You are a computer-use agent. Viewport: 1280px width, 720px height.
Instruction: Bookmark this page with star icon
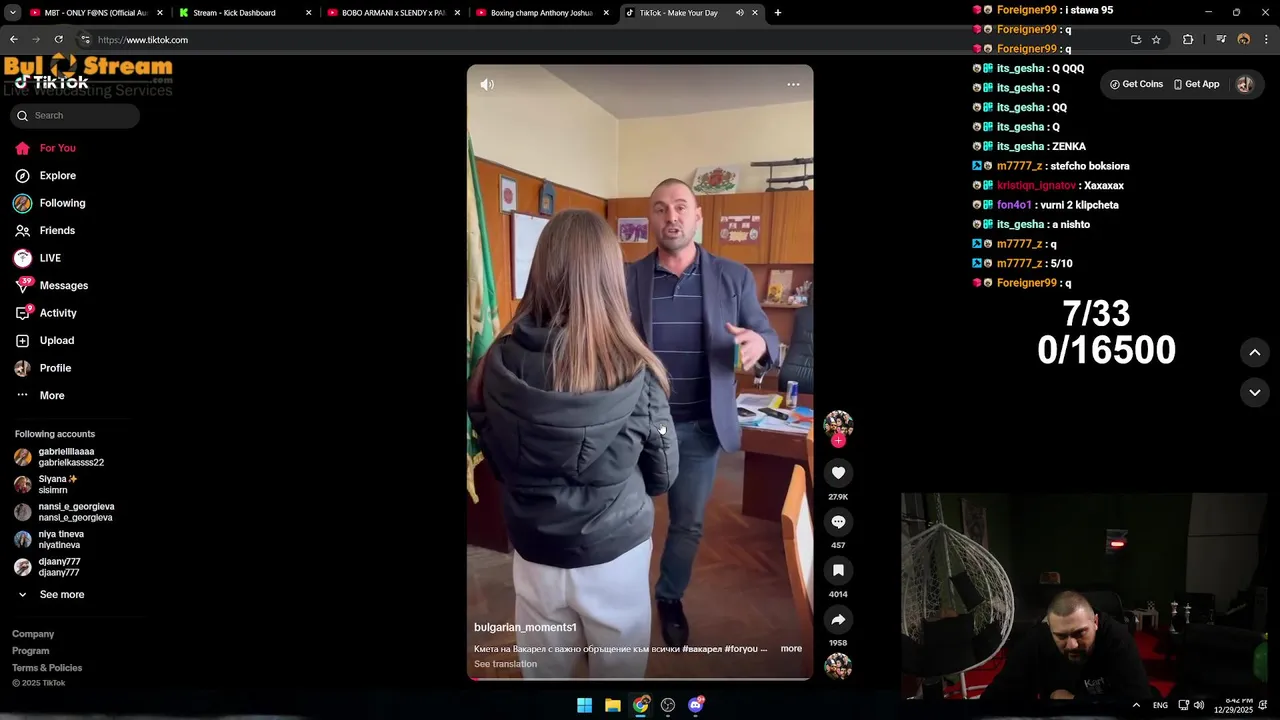(x=1156, y=40)
